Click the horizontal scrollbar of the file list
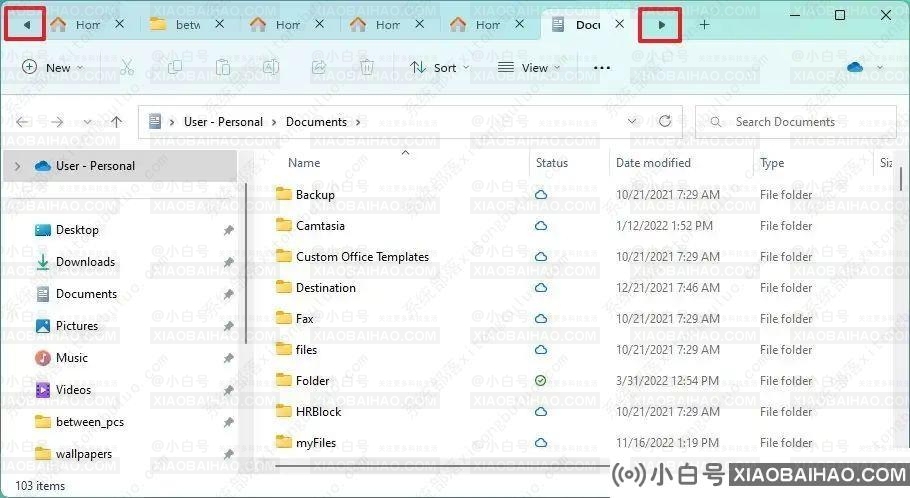This screenshot has height=498, width=910. pos(442,465)
